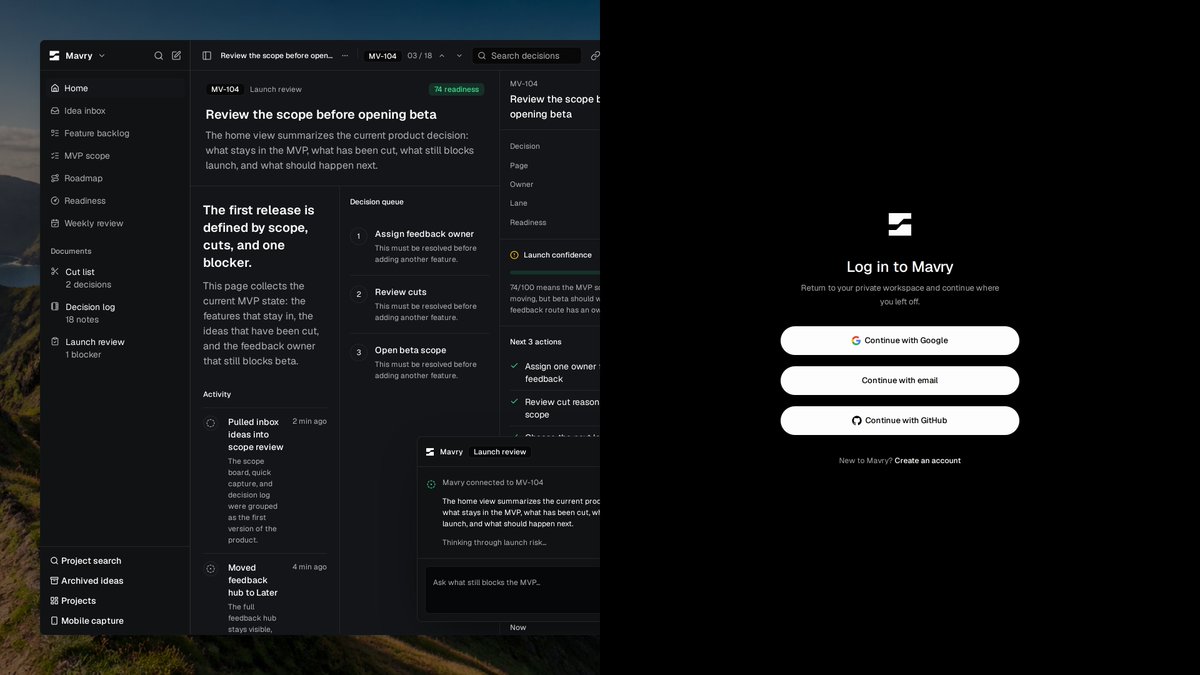Click the link icon after Search decisions
The width and height of the screenshot is (1200, 675).
(x=595, y=56)
